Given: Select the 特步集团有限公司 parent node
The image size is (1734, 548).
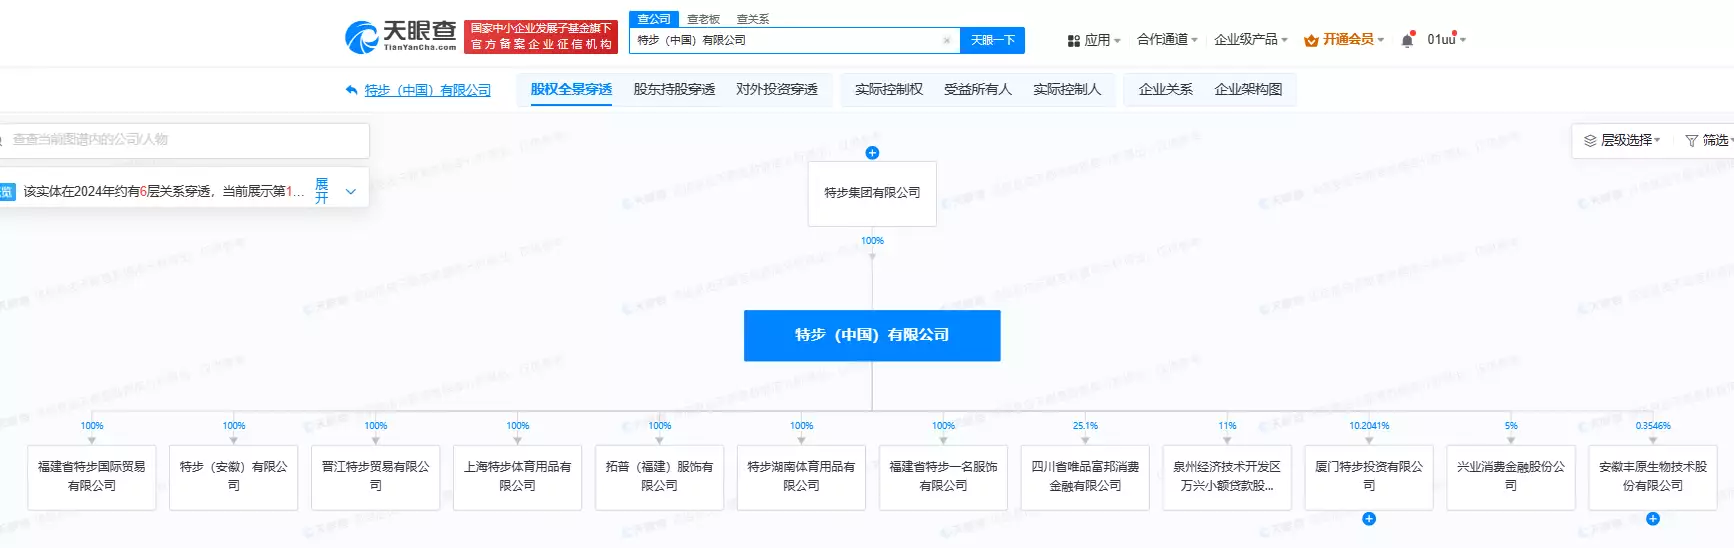Looking at the screenshot, I should pos(872,193).
